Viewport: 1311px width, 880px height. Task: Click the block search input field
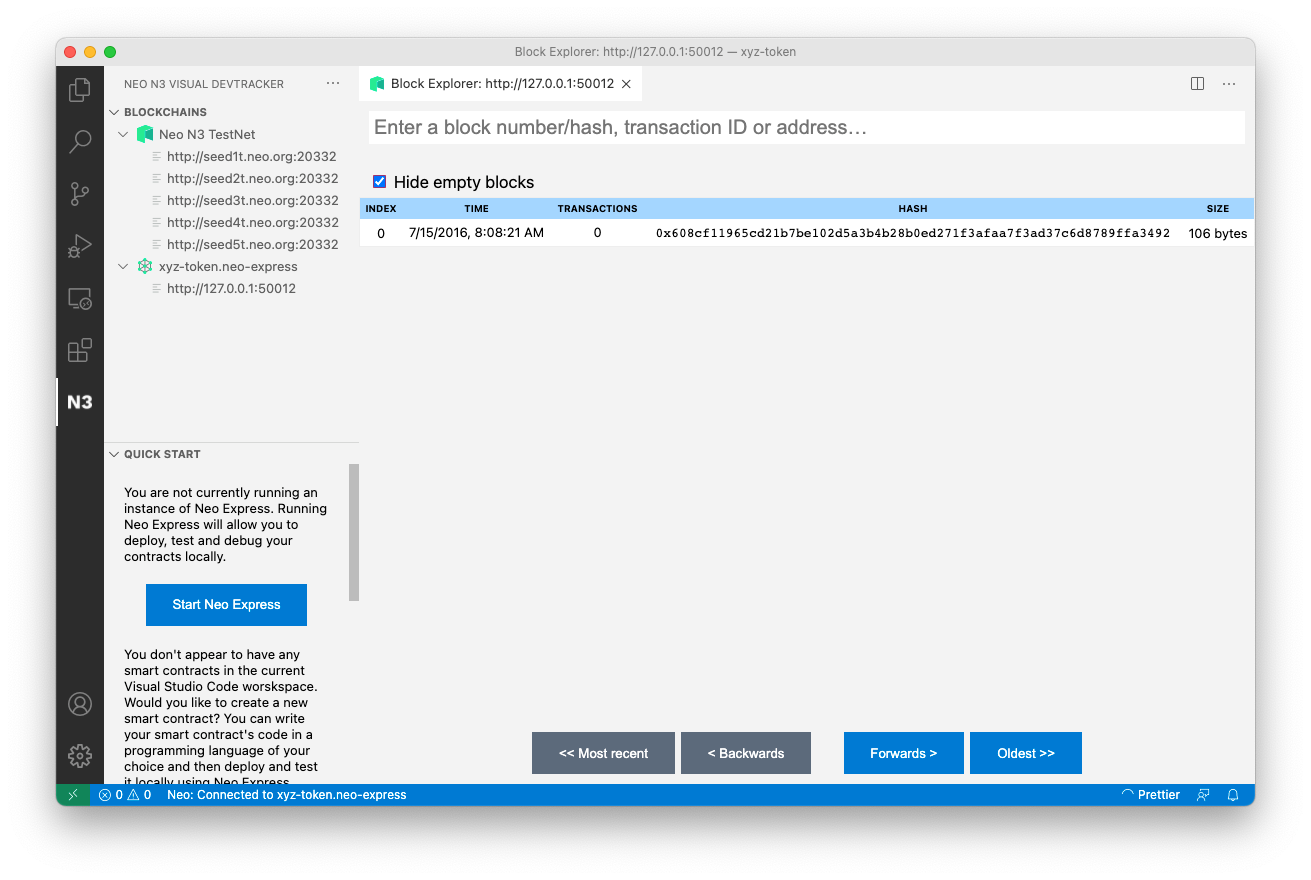point(807,127)
